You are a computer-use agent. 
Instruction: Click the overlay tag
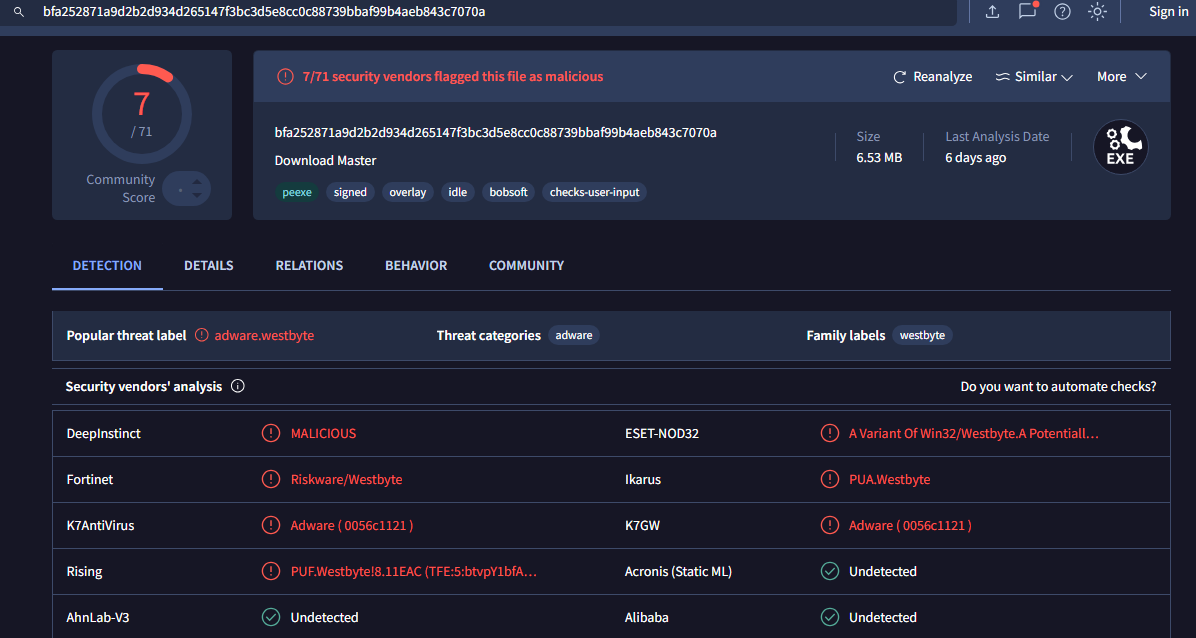[x=407, y=192]
